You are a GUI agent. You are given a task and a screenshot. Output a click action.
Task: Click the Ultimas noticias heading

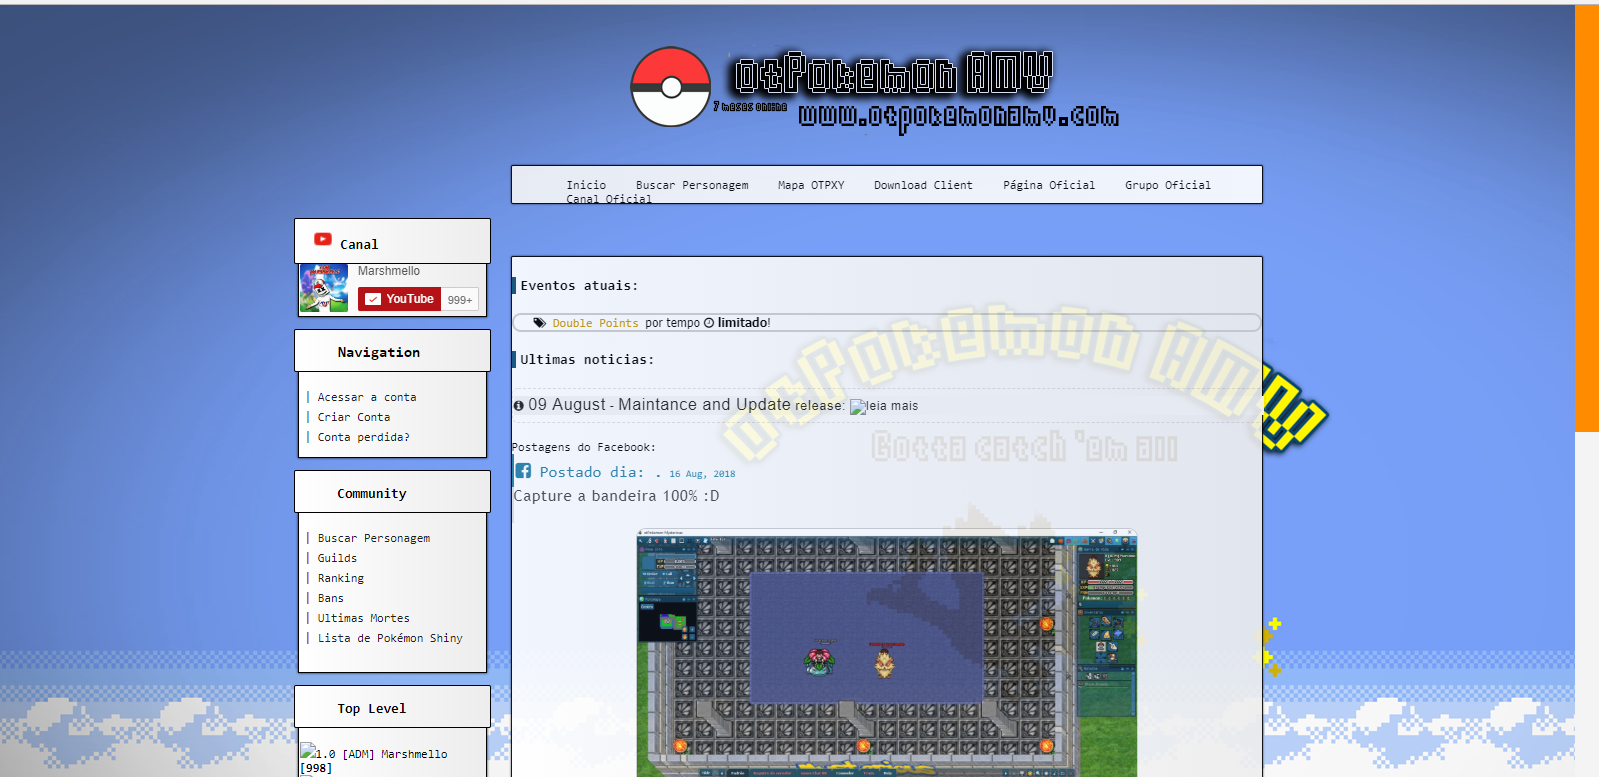click(x=587, y=360)
